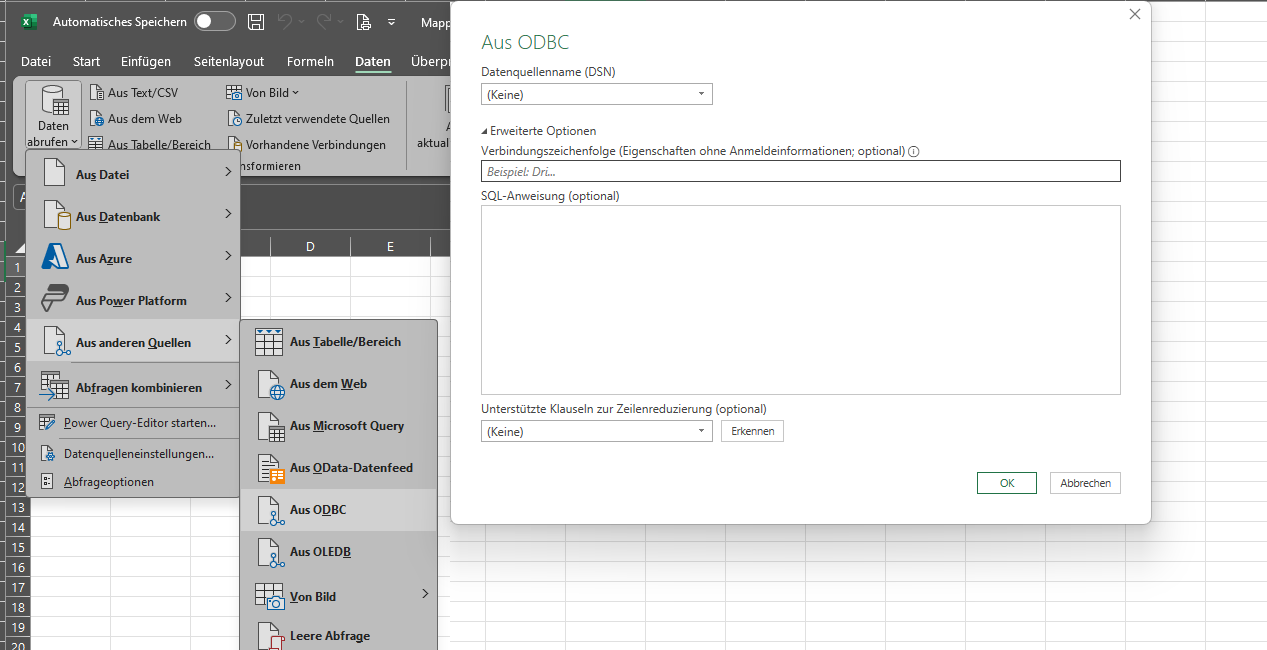Image resolution: width=1267 pixels, height=650 pixels.
Task: Click the OData-Datenfeed orange icon
Action: pyautogui.click(x=271, y=468)
